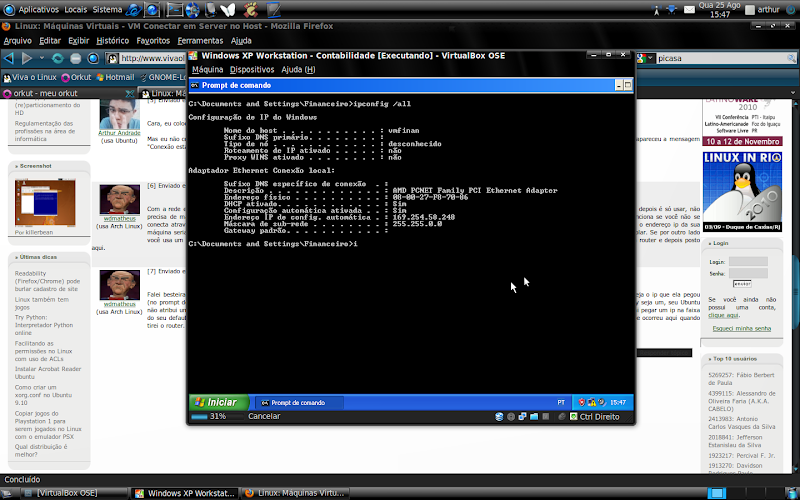Viewport: 800px width, 500px height.
Task: Click the screenshot thumbnail por killerbean
Action: tap(45, 203)
